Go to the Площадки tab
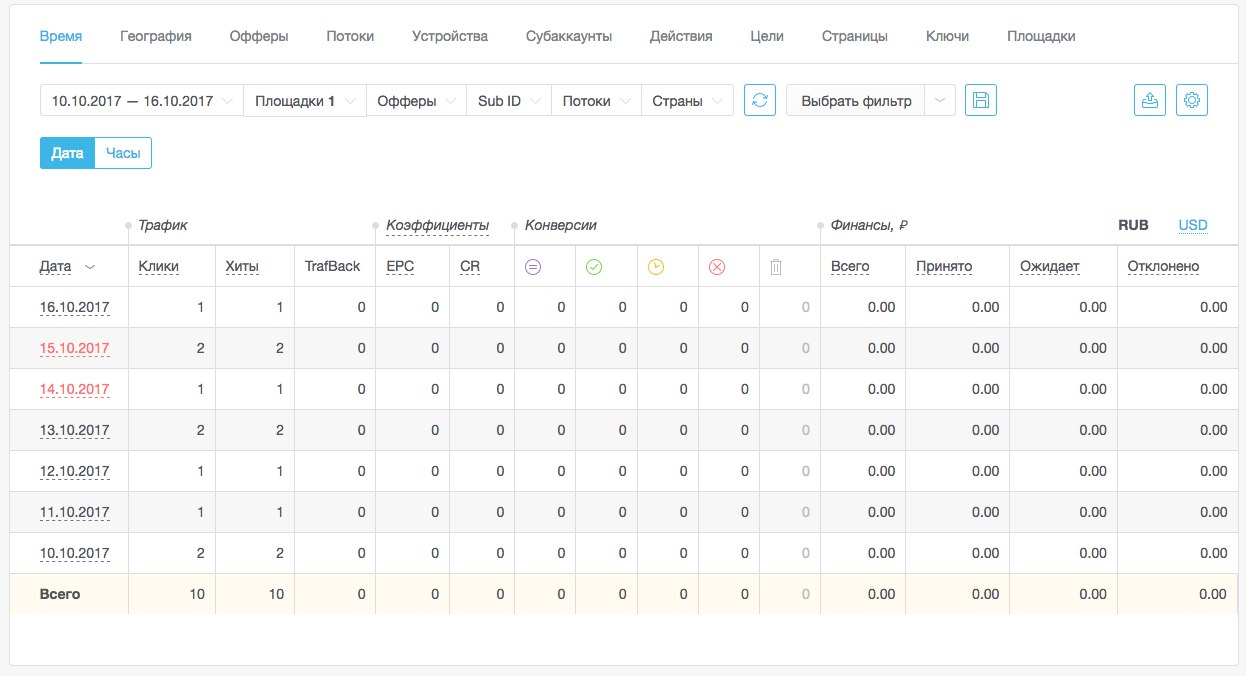 point(1041,36)
